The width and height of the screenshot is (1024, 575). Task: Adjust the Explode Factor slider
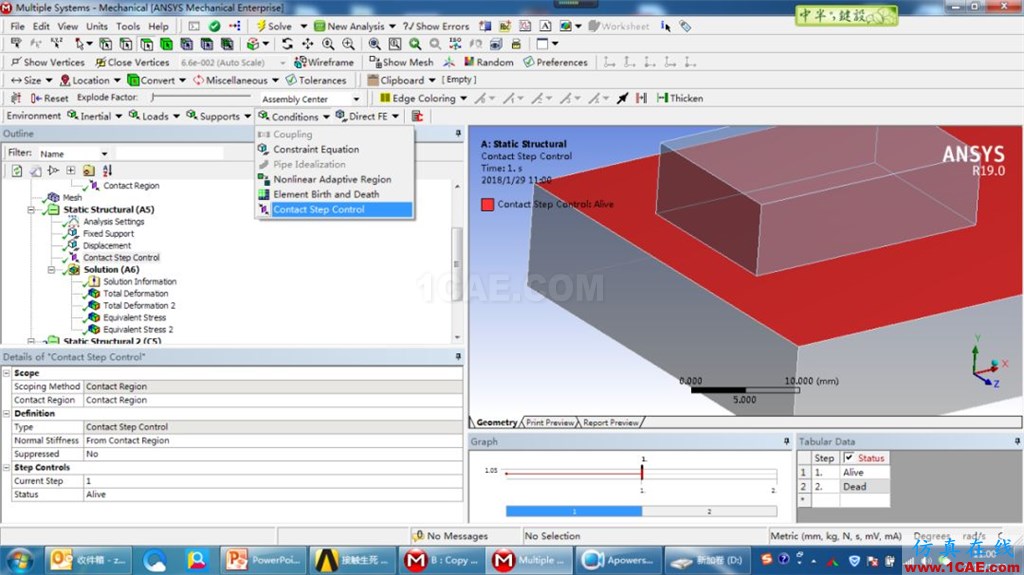point(200,97)
